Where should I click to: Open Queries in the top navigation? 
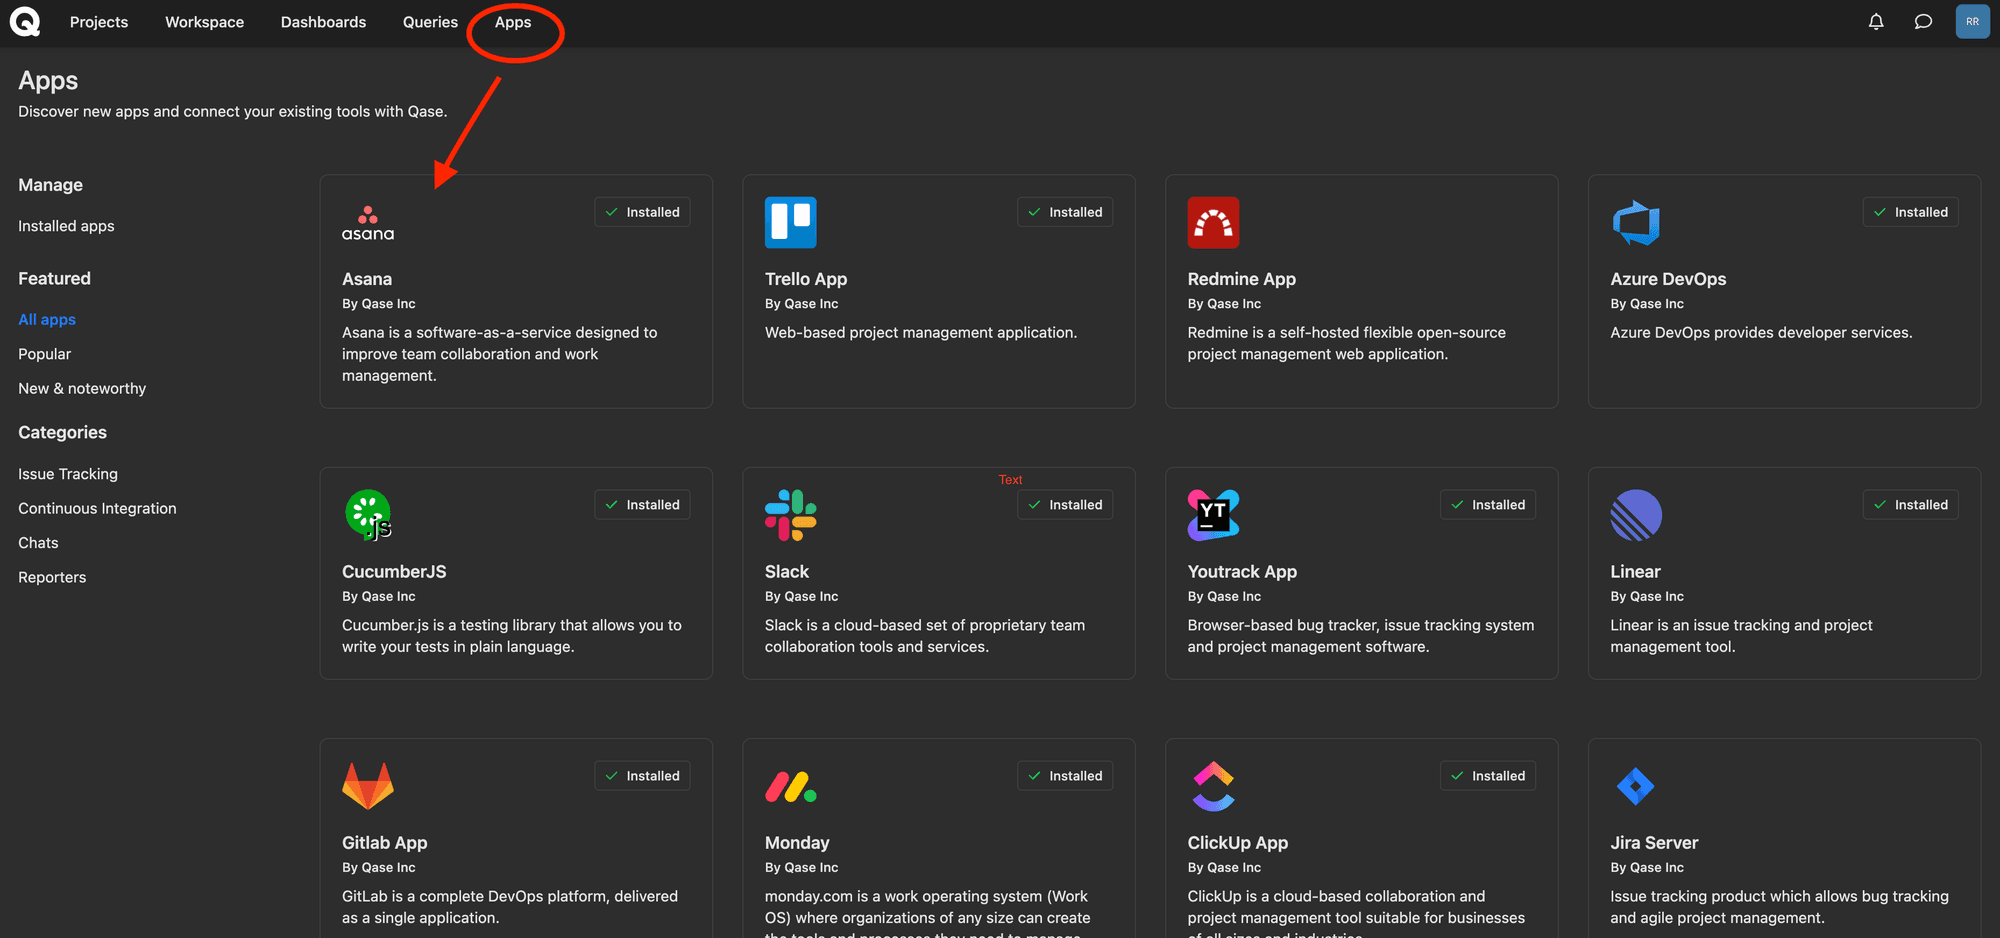click(x=430, y=22)
